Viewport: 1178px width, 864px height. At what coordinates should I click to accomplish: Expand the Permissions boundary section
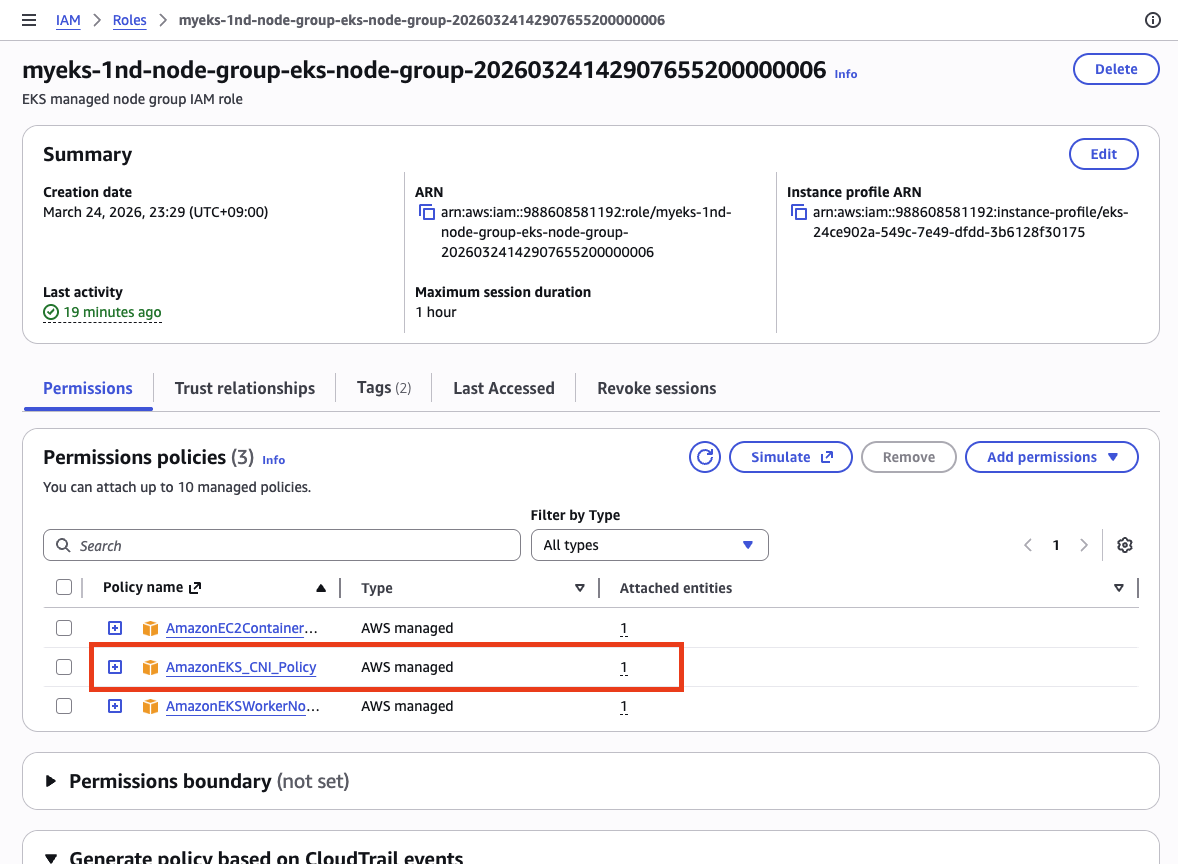click(51, 781)
